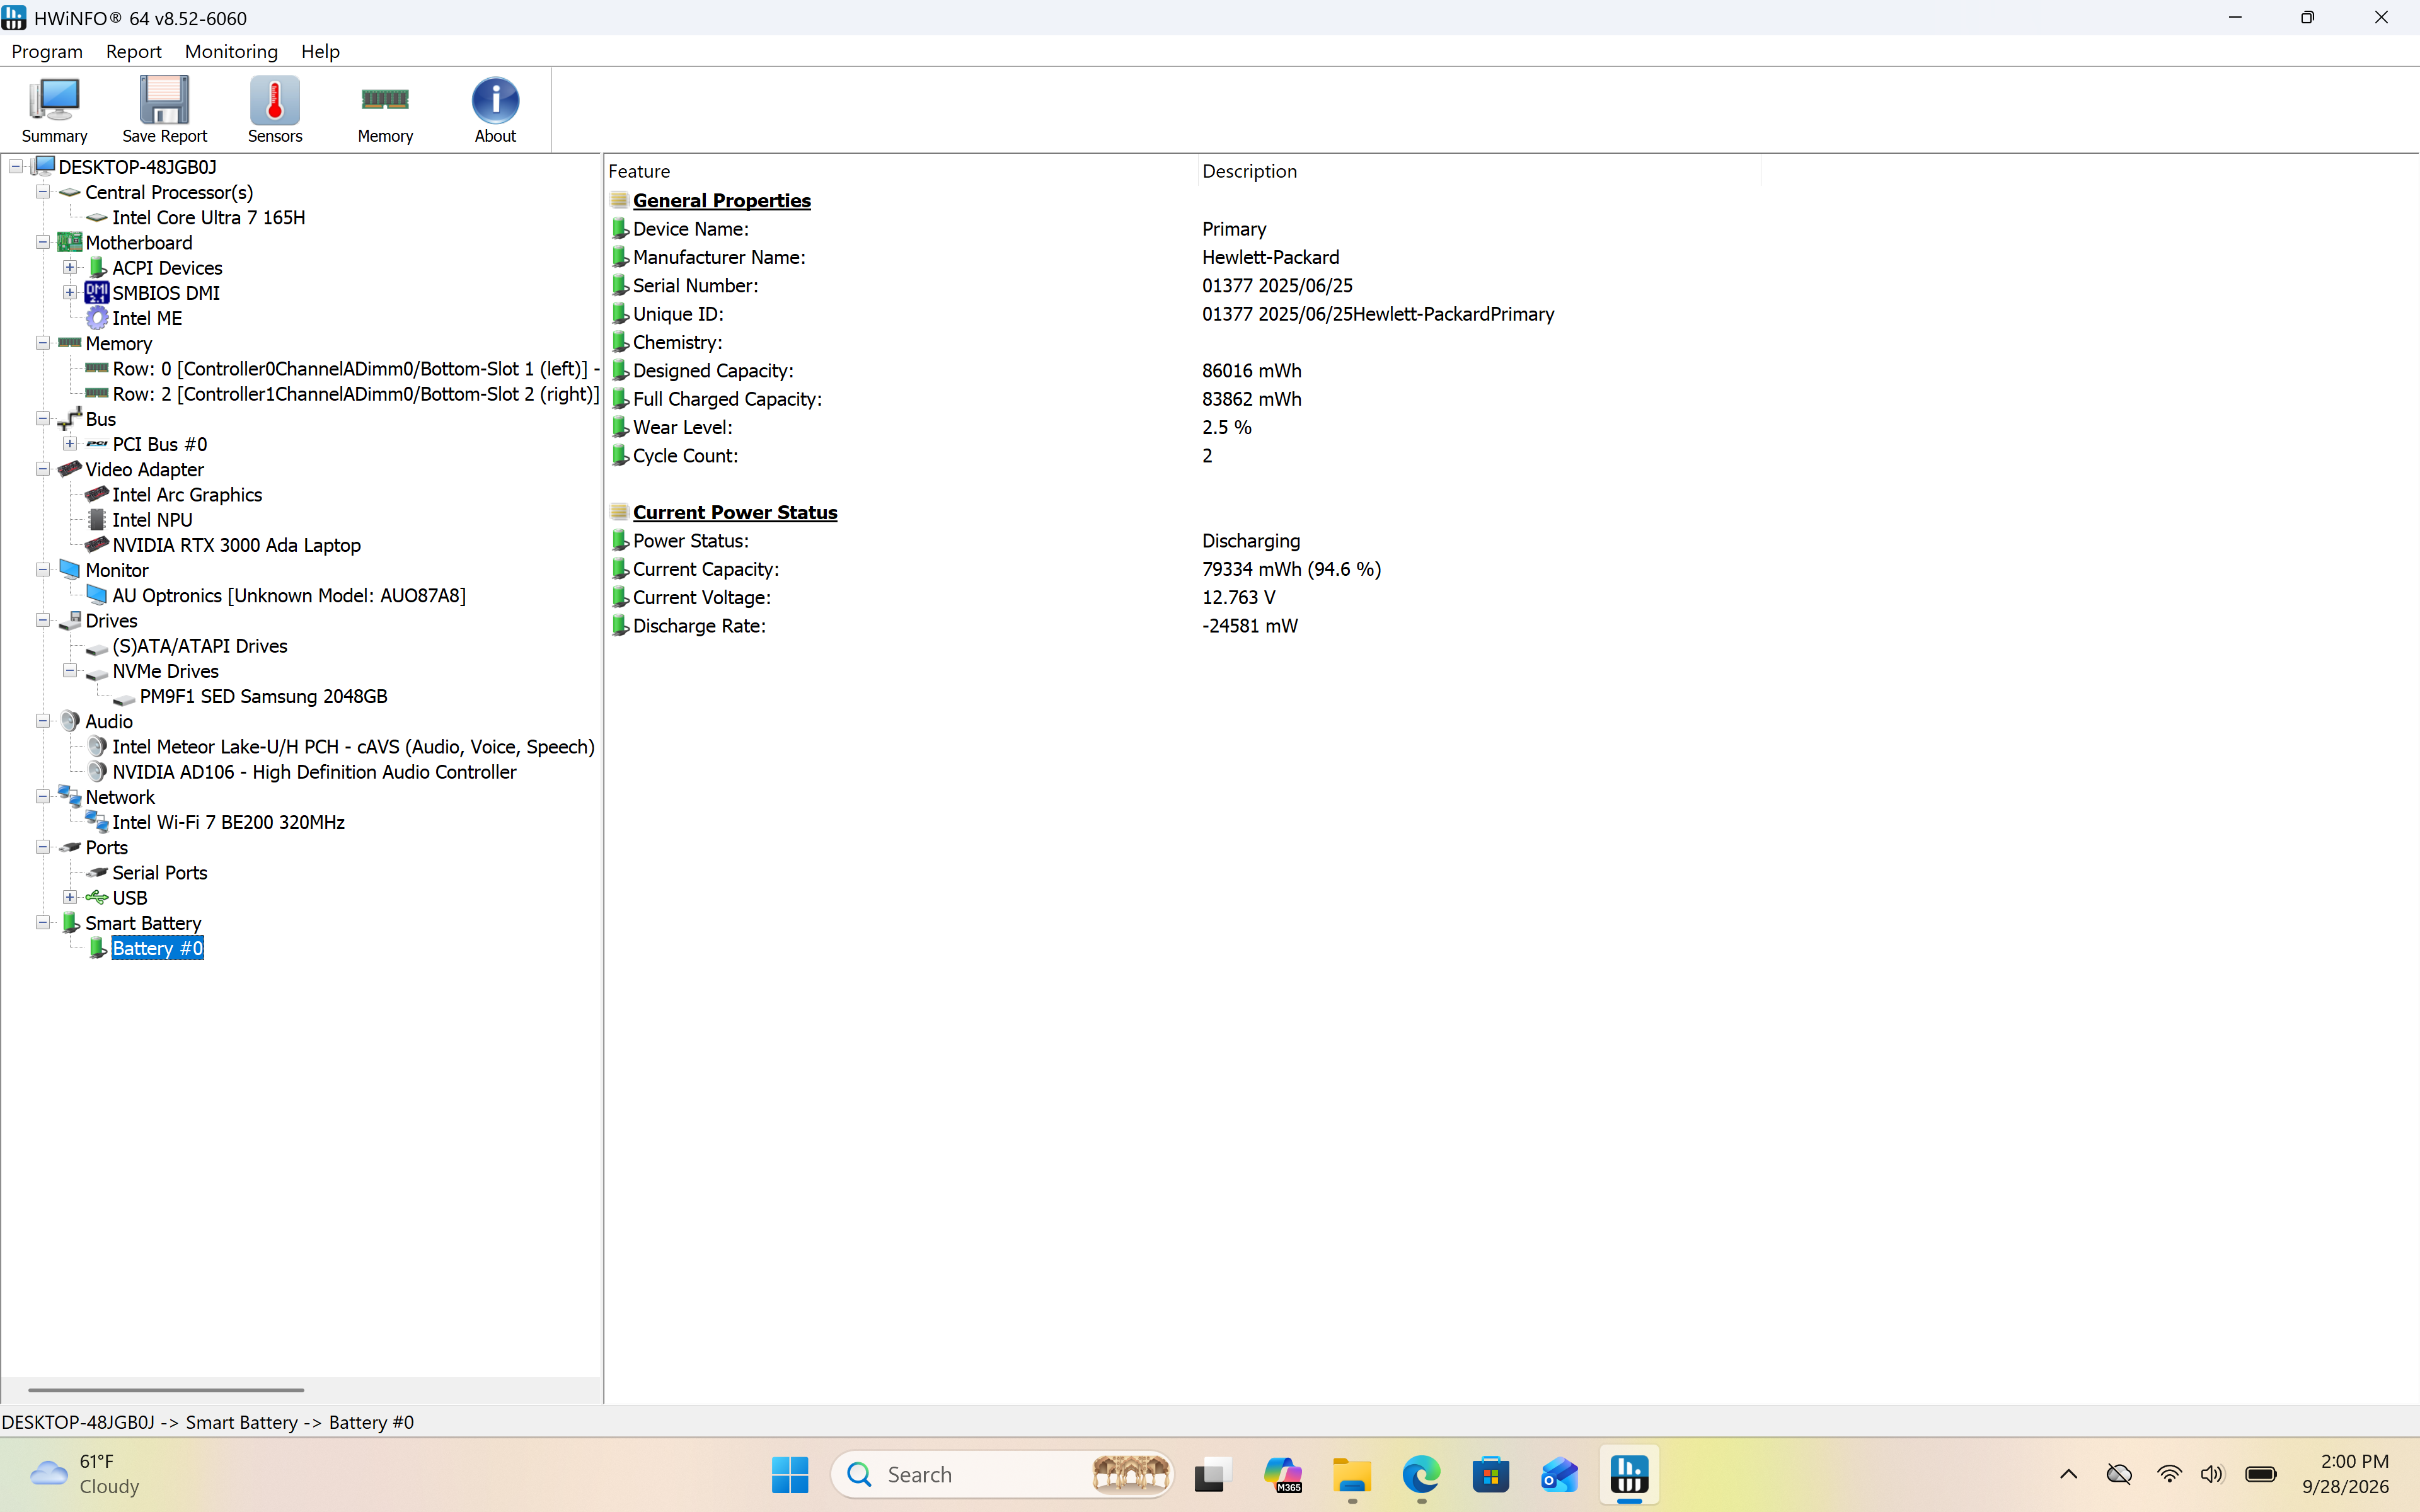This screenshot has height=1512, width=2420.
Task: Click the Current Power Status heading
Action: [735, 512]
